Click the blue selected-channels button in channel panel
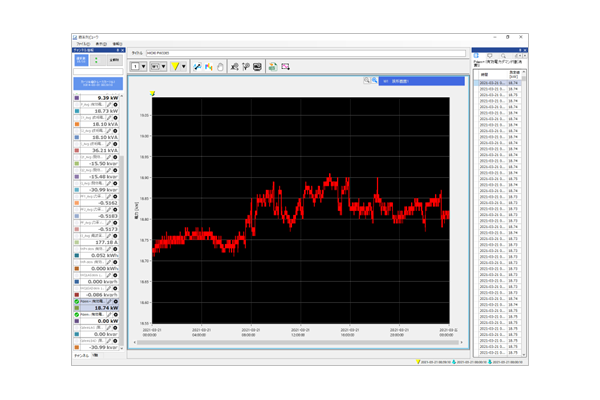The width and height of the screenshot is (600, 400). click(x=81, y=60)
